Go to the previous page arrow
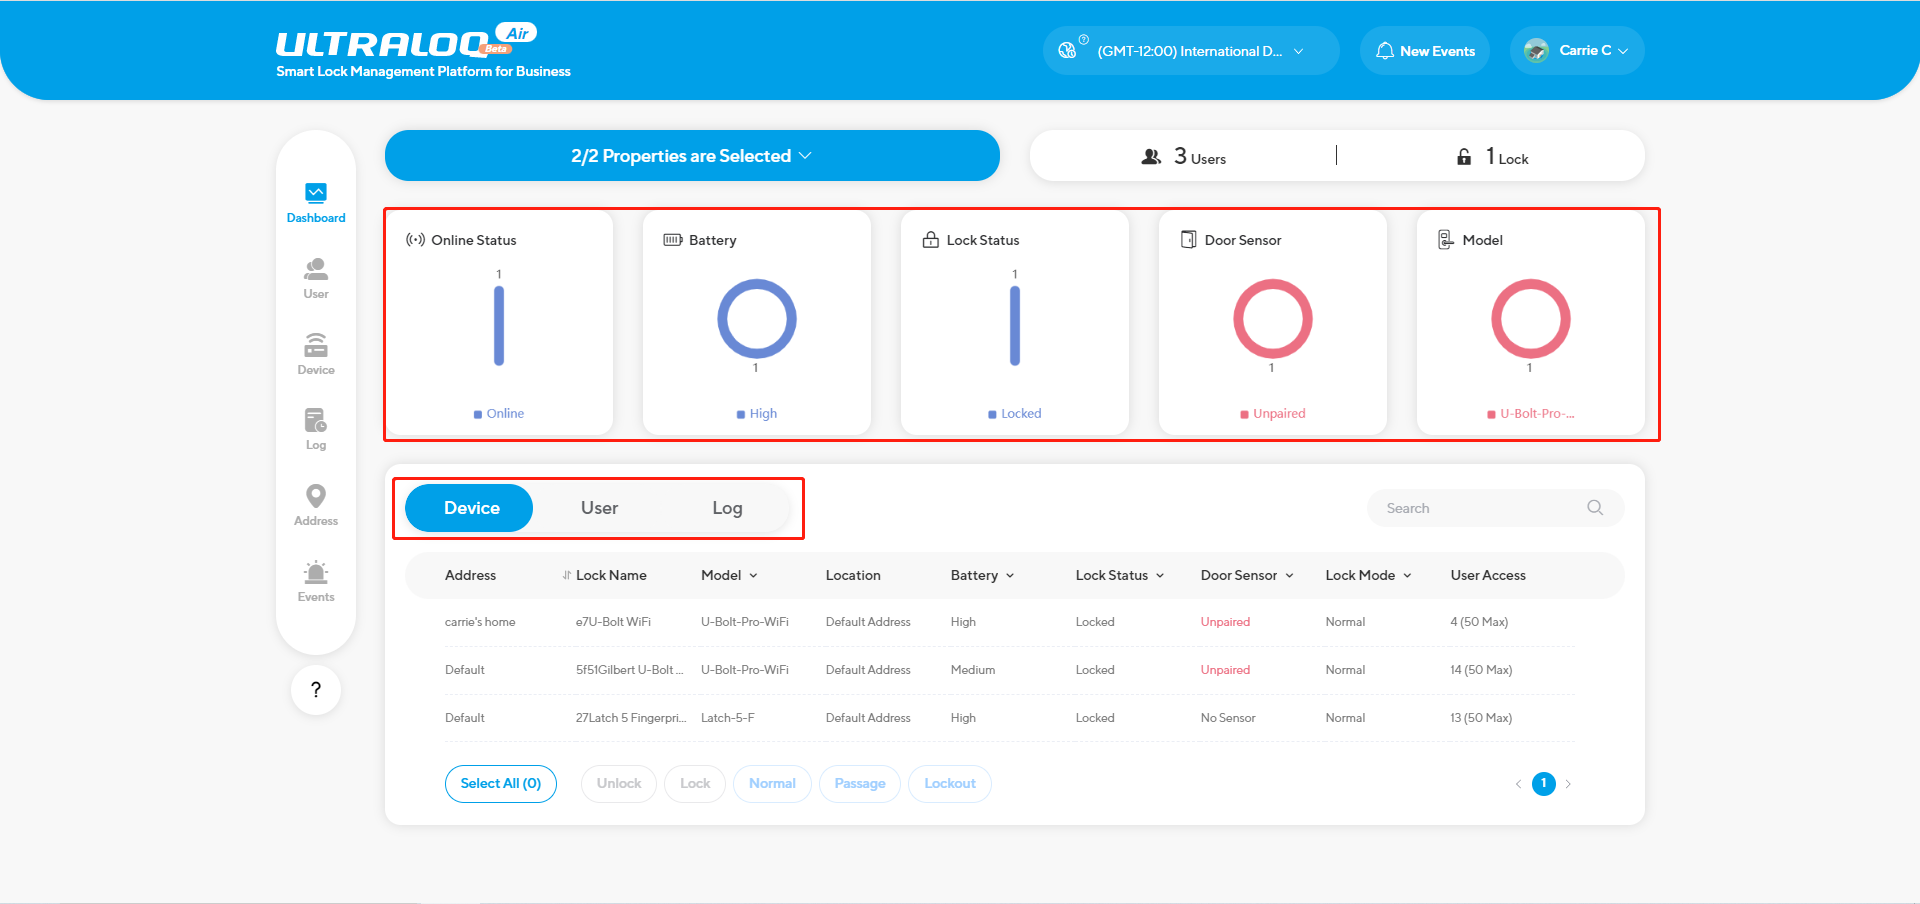The height and width of the screenshot is (904, 1920). [x=1518, y=784]
